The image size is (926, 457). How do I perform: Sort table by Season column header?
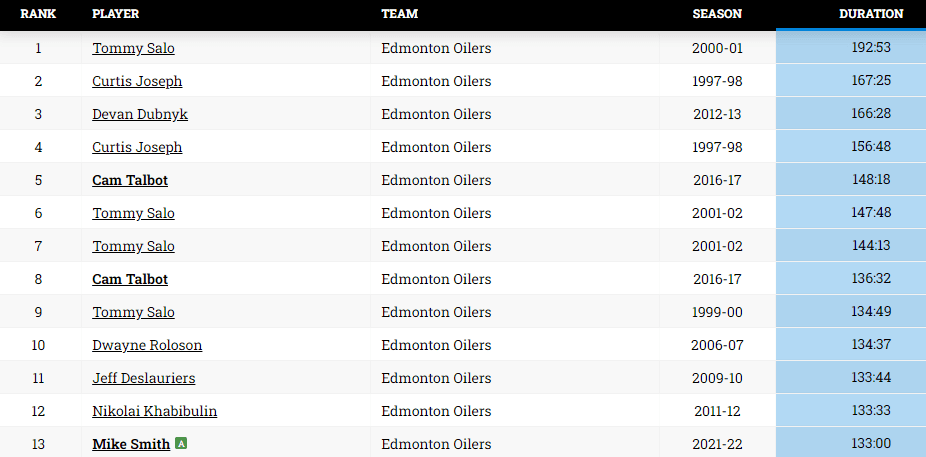coord(717,14)
